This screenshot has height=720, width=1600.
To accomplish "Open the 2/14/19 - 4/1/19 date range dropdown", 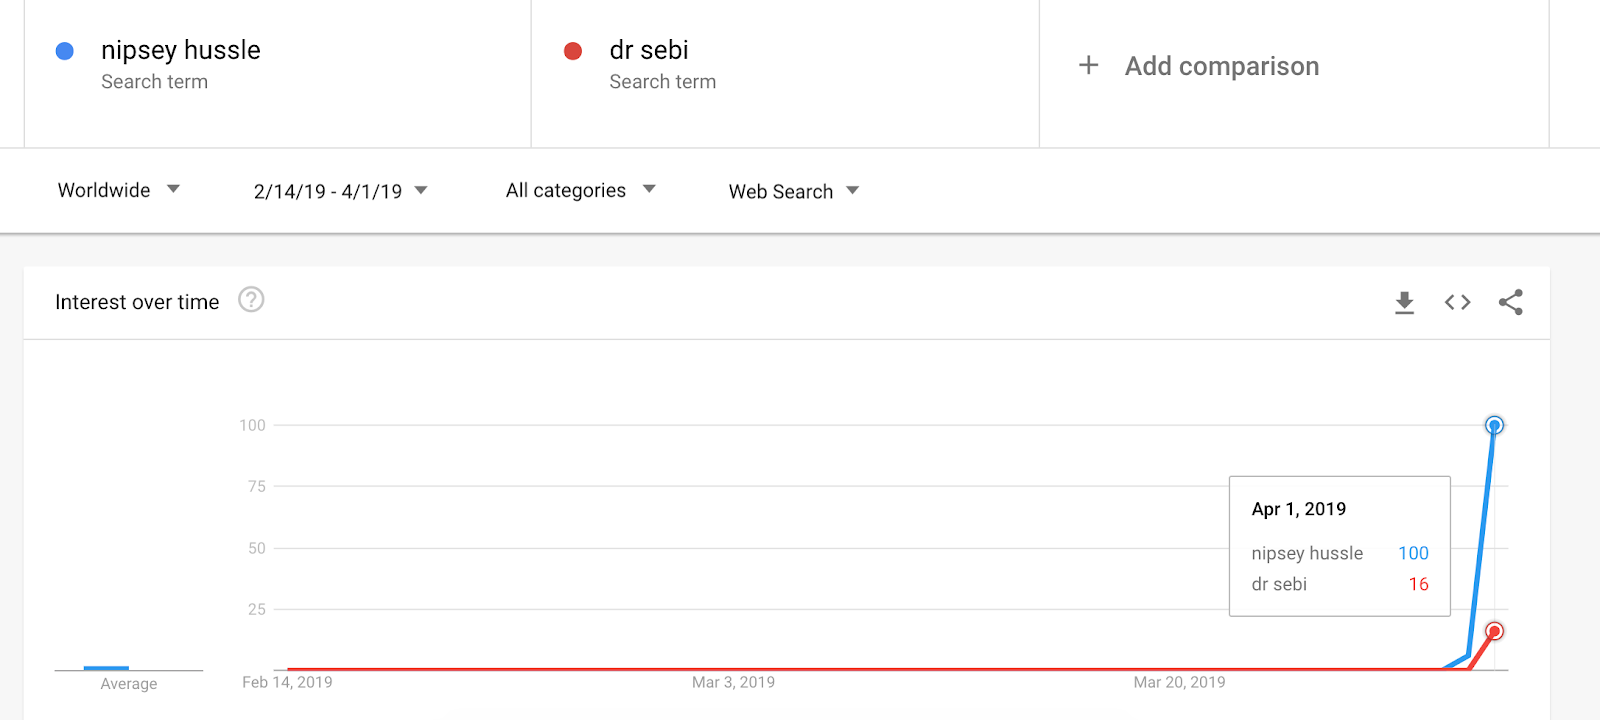I will pos(340,191).
